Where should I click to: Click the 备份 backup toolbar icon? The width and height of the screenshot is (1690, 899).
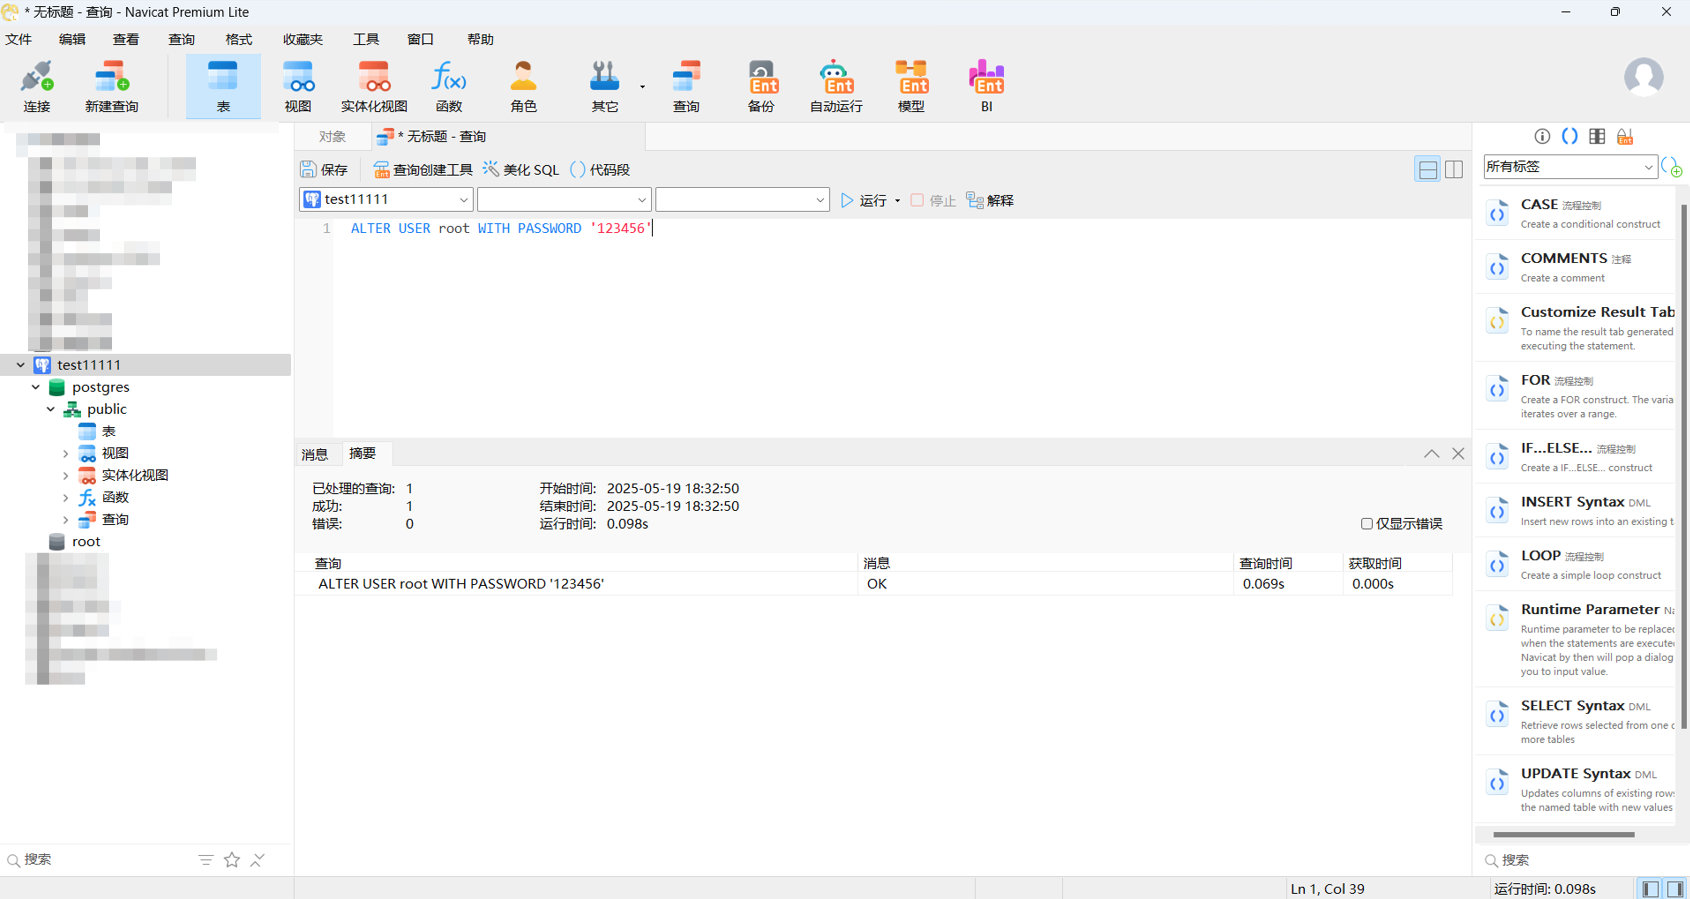click(x=761, y=86)
